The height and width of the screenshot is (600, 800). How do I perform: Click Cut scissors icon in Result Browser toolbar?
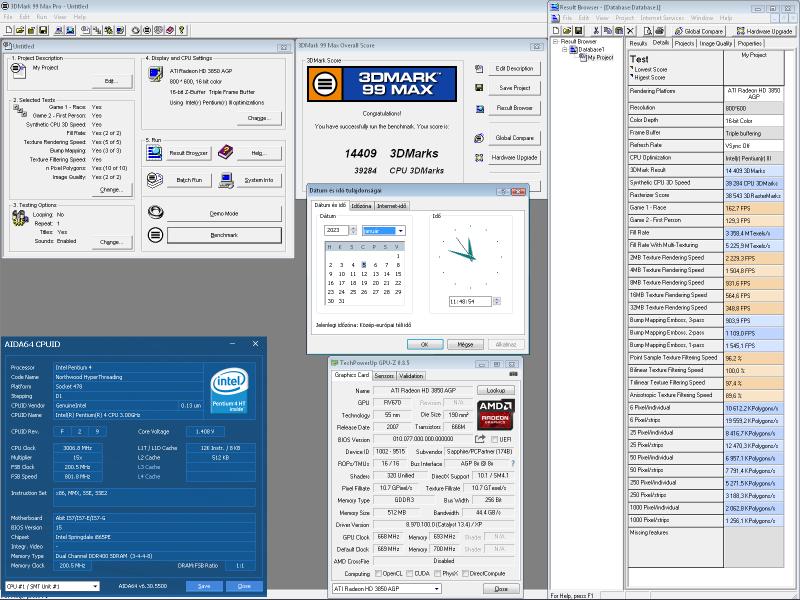596,31
